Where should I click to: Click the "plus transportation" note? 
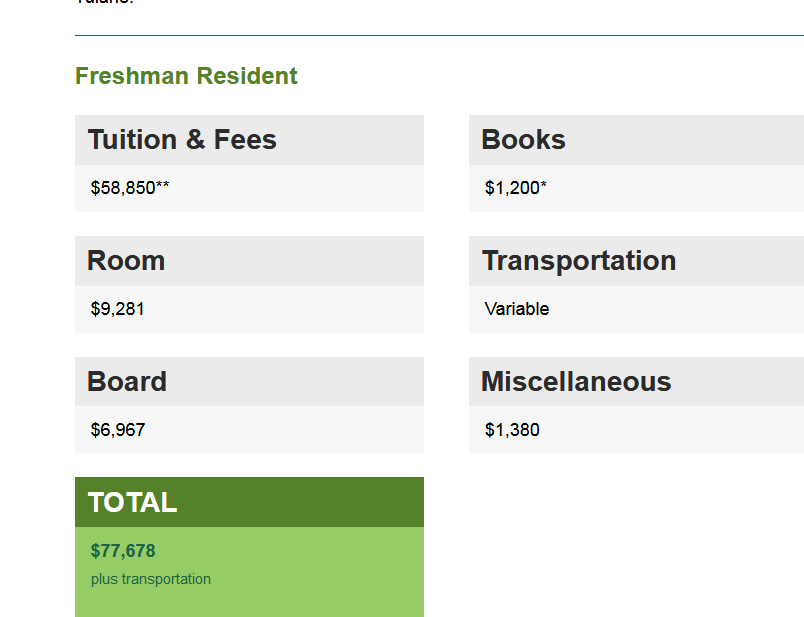tap(151, 579)
